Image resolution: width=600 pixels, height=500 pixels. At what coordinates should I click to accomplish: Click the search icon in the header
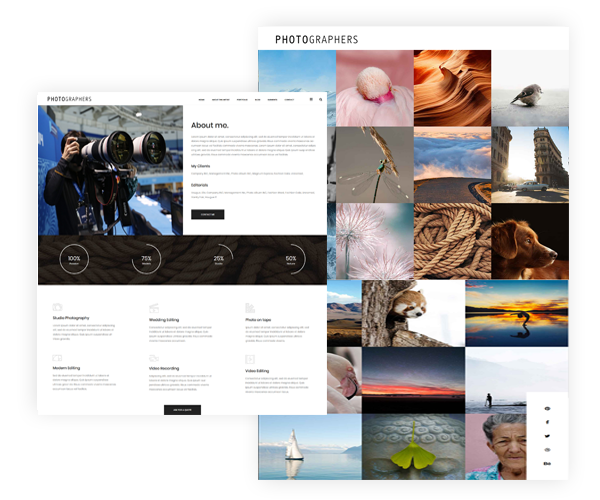pos(320,100)
